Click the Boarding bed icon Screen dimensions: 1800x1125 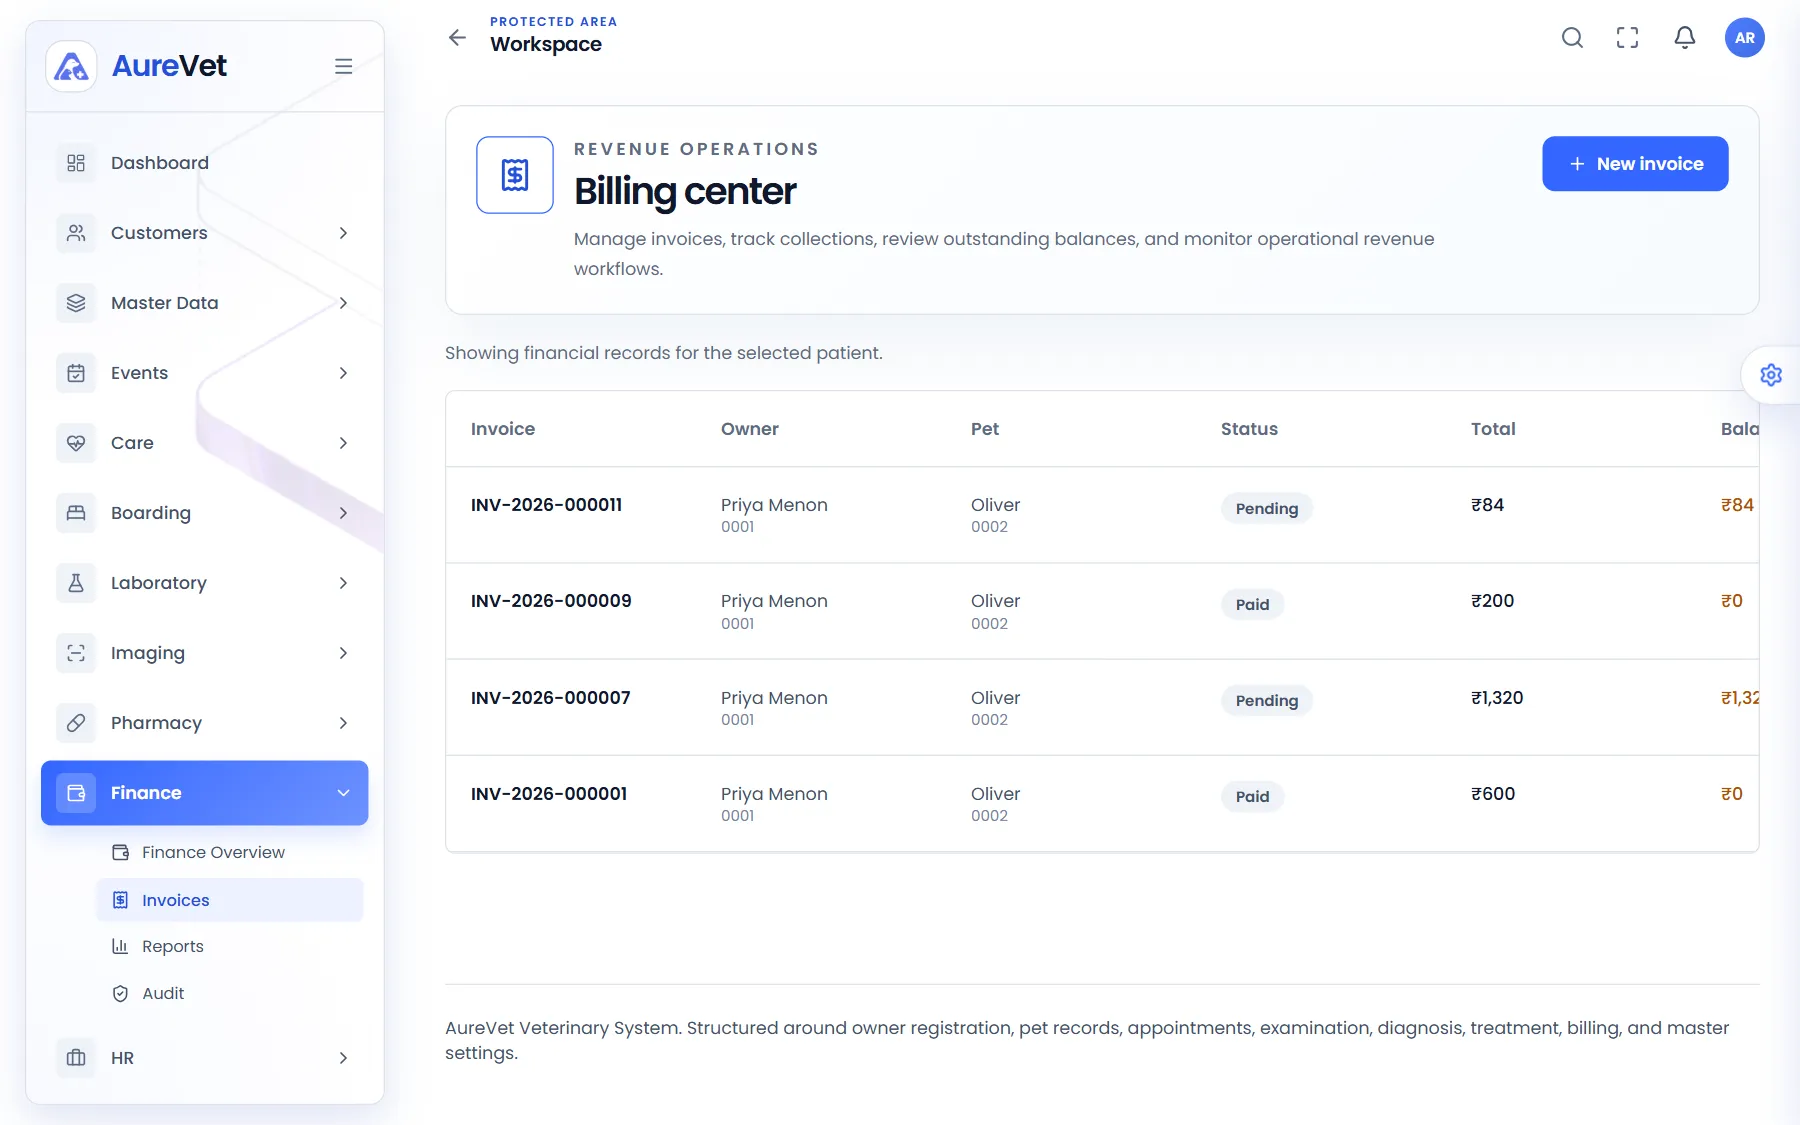click(76, 513)
